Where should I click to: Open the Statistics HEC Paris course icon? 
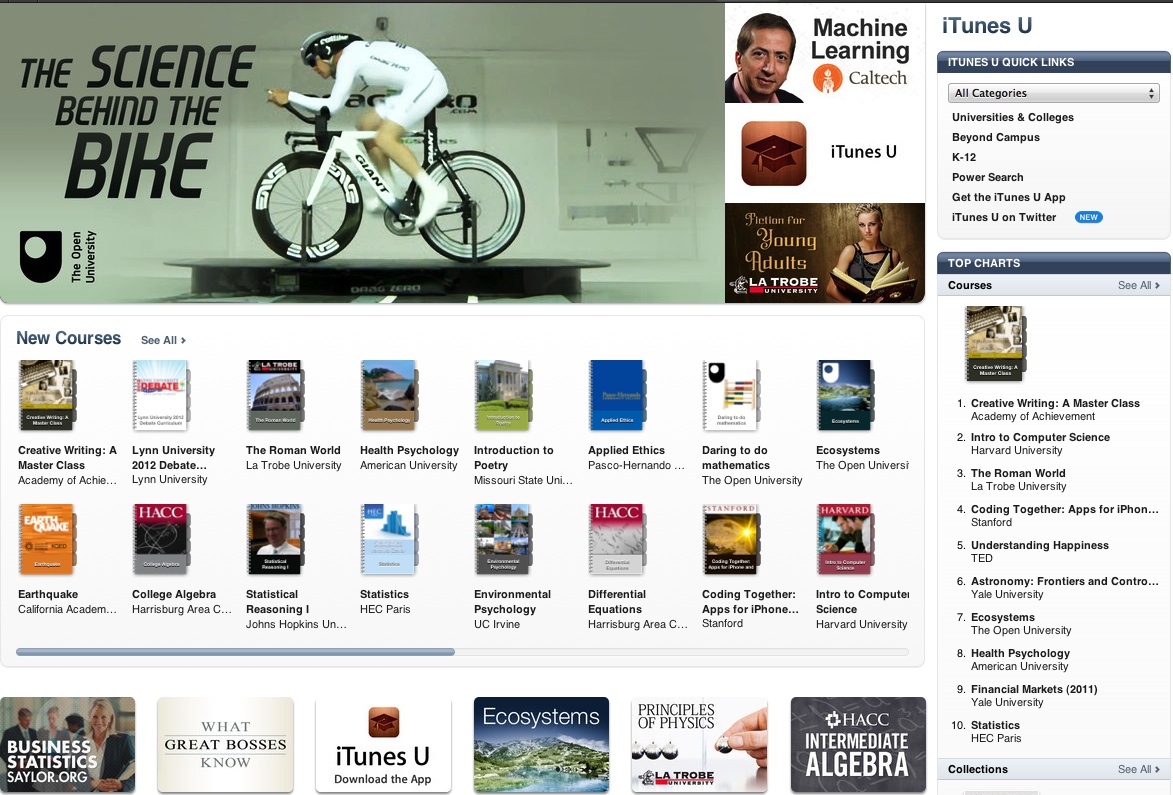[x=388, y=539]
